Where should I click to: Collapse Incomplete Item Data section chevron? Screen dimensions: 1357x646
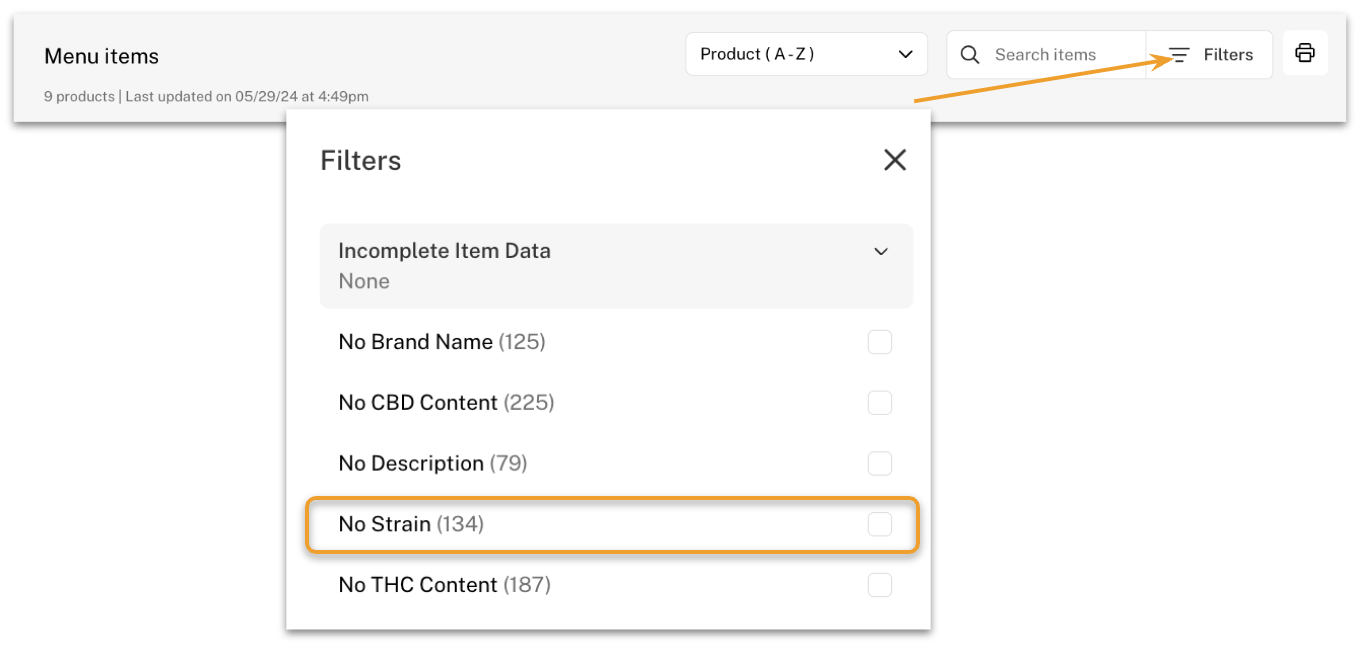click(881, 251)
